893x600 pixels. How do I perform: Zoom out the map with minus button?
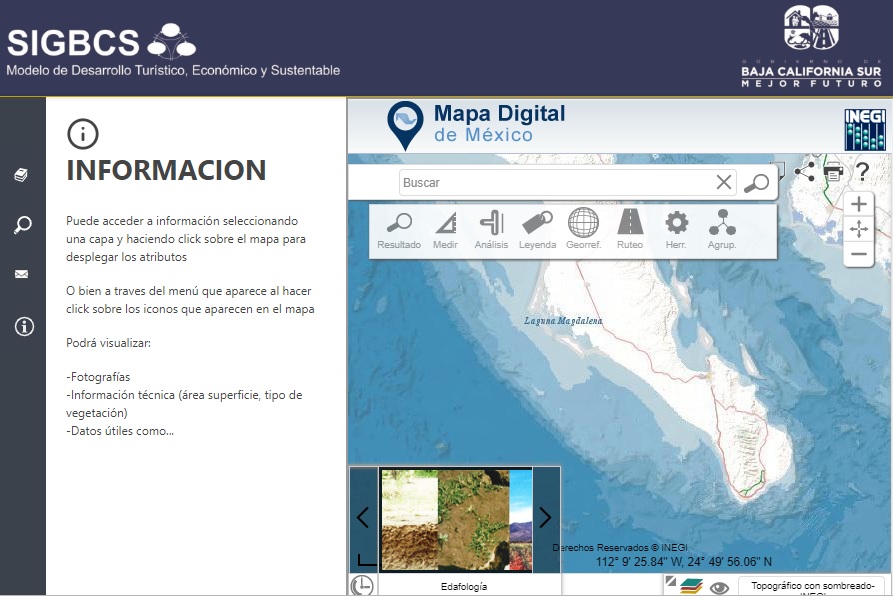pos(858,255)
